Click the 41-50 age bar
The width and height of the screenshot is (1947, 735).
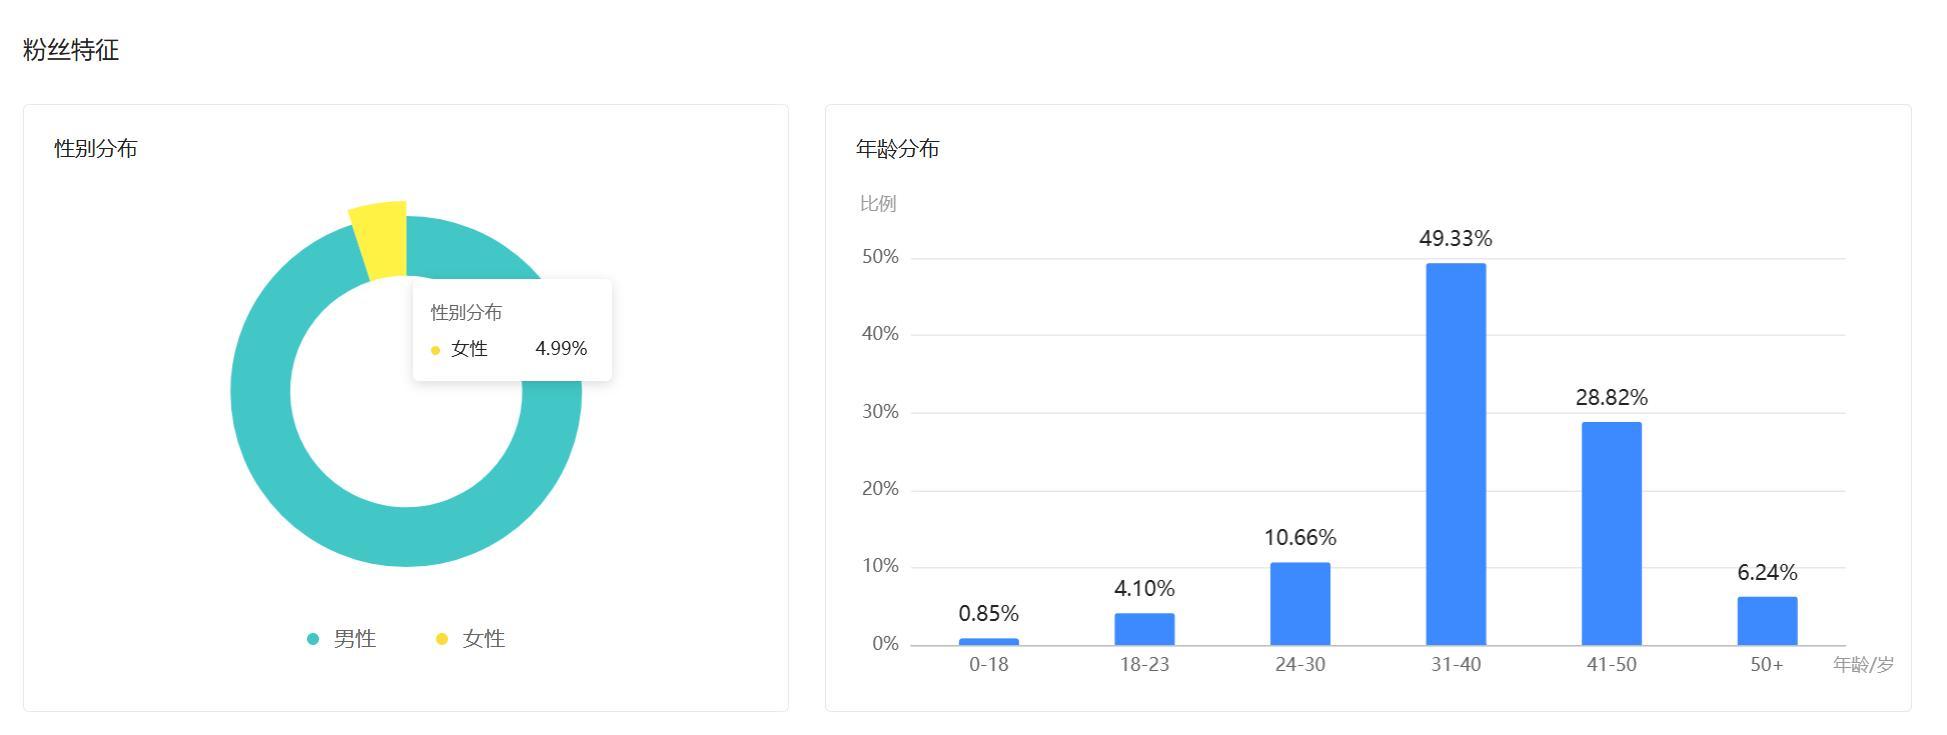click(x=1611, y=533)
